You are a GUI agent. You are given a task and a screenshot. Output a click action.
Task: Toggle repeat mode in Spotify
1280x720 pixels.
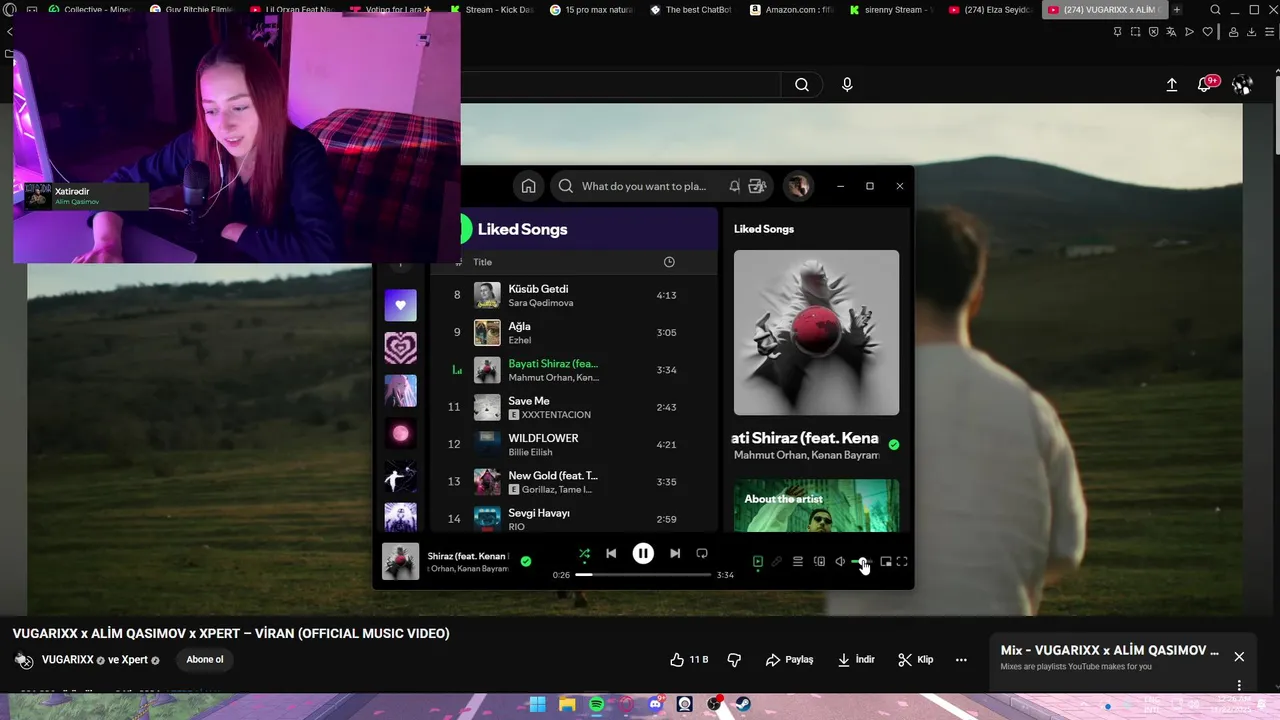pos(702,553)
